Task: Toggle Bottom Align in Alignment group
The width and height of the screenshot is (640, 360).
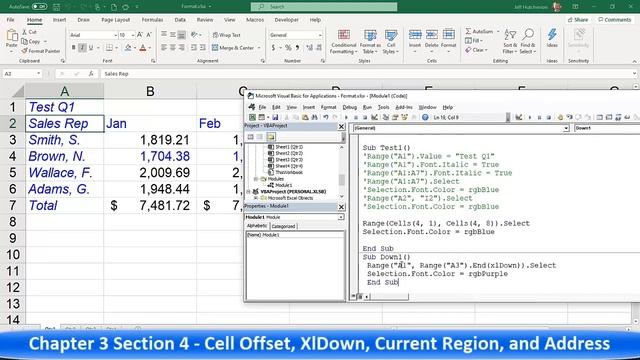Action: point(182,35)
